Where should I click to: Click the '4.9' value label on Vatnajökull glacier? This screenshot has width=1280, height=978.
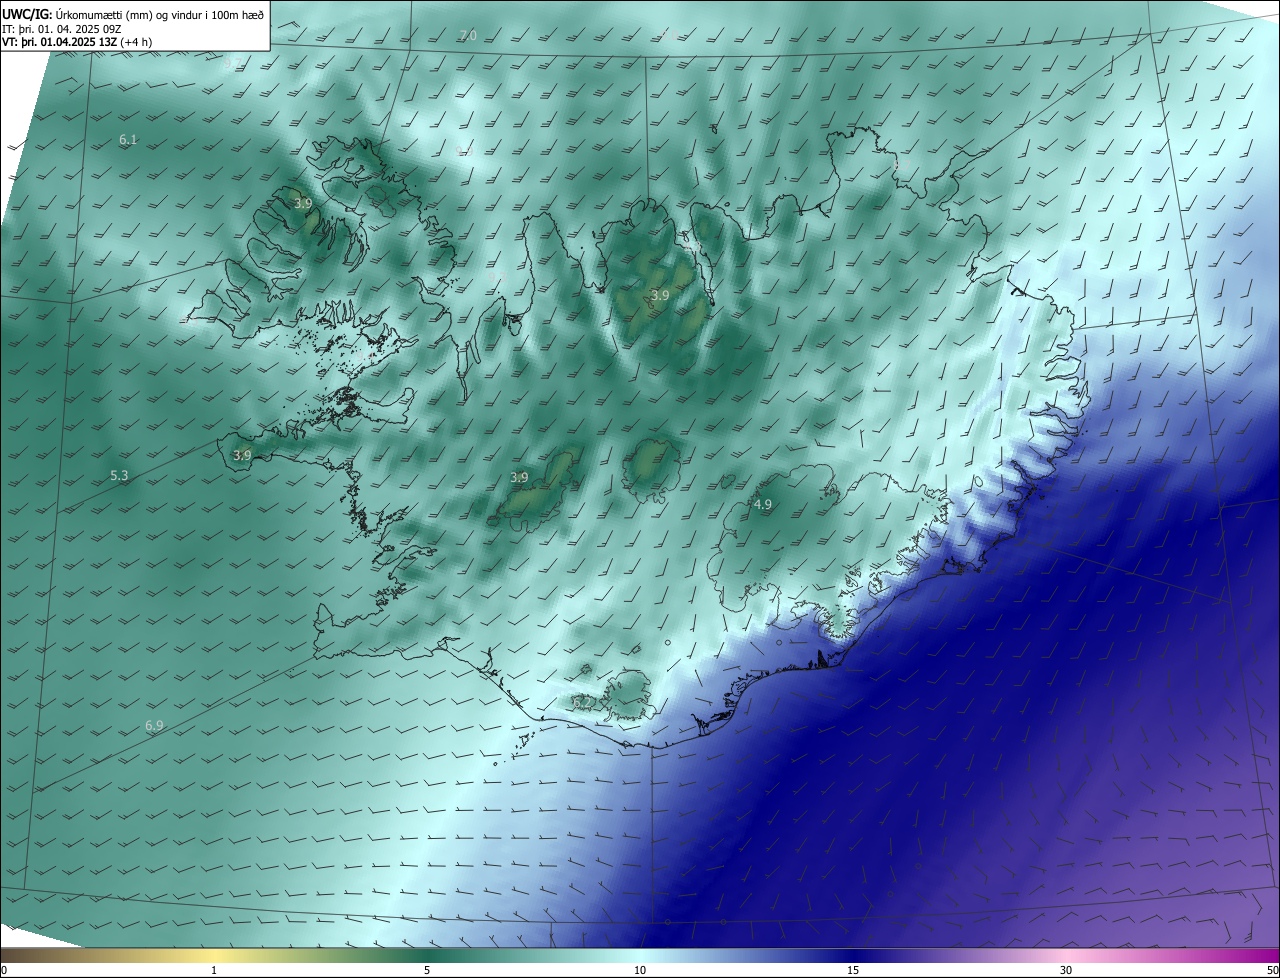pyautogui.click(x=762, y=505)
